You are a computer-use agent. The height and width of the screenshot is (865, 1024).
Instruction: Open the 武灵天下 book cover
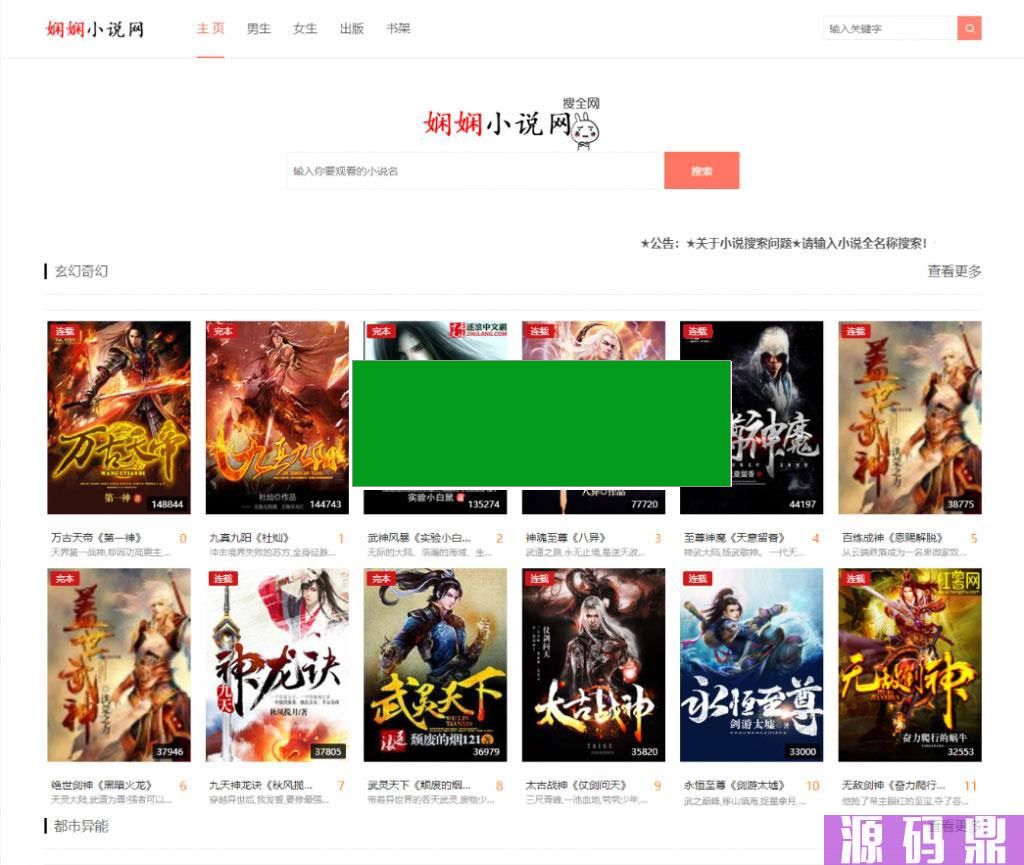435,665
